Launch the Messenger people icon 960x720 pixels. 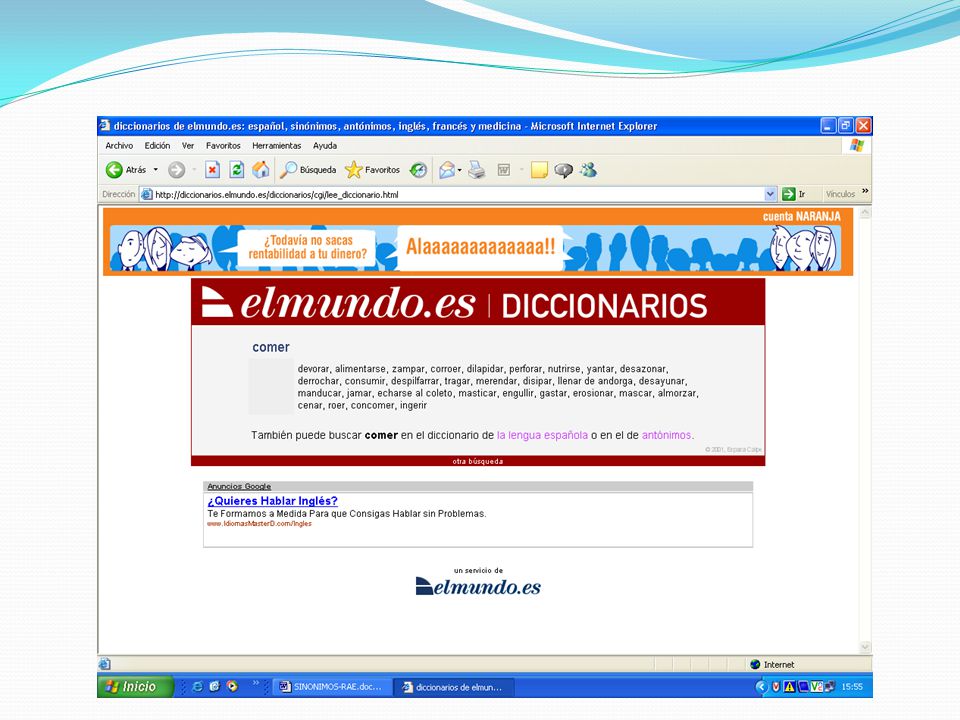click(x=588, y=170)
